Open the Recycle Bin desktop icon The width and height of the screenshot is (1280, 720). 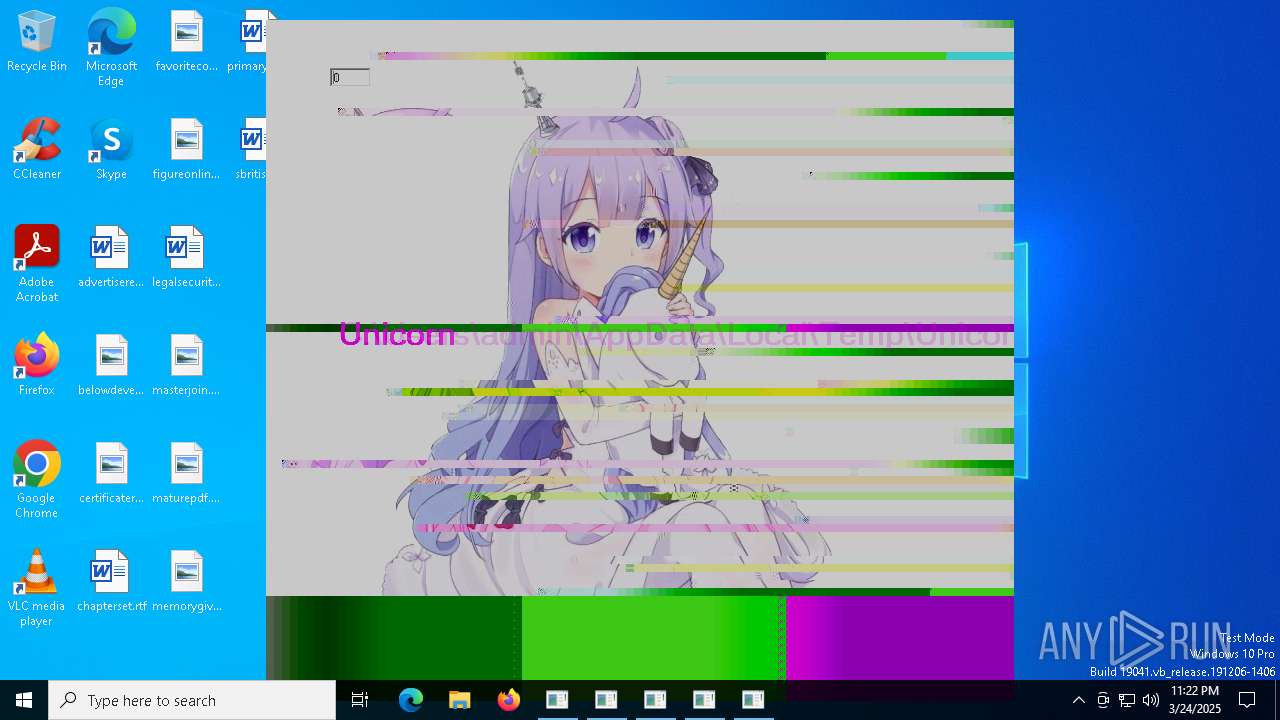click(x=37, y=41)
